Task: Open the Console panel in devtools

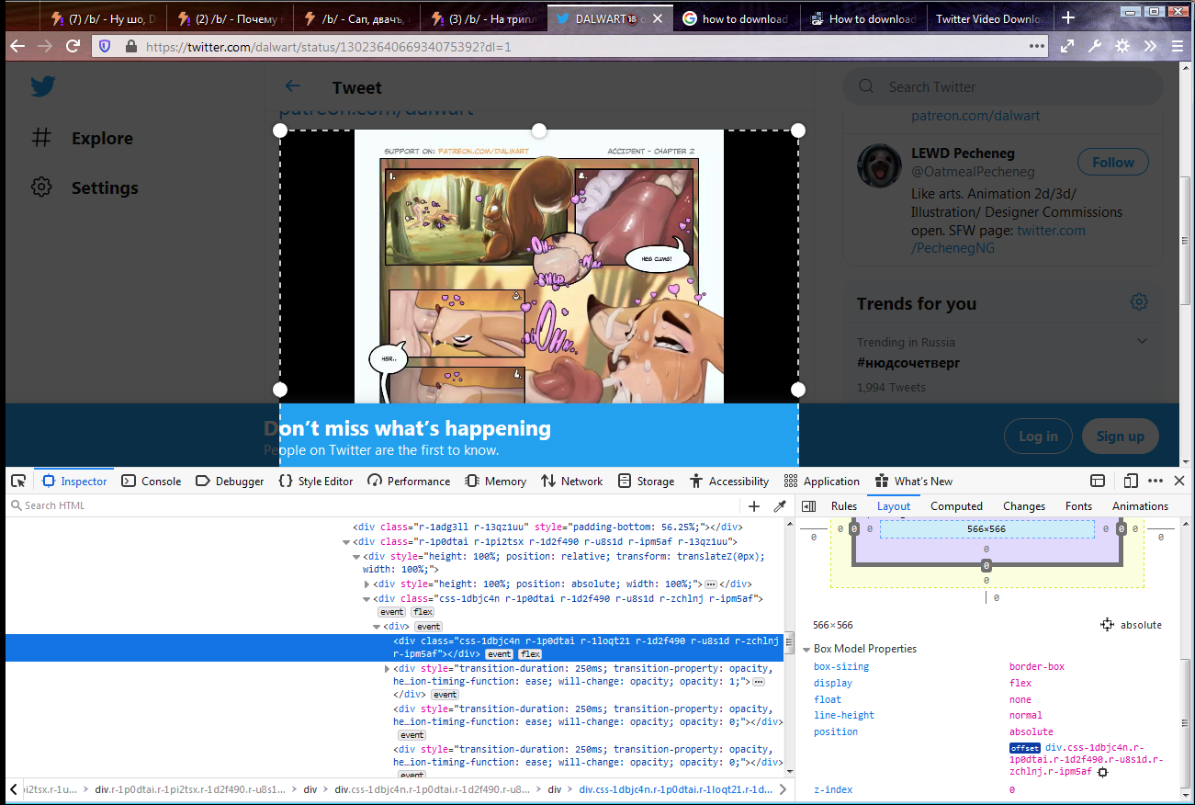Action: point(152,481)
